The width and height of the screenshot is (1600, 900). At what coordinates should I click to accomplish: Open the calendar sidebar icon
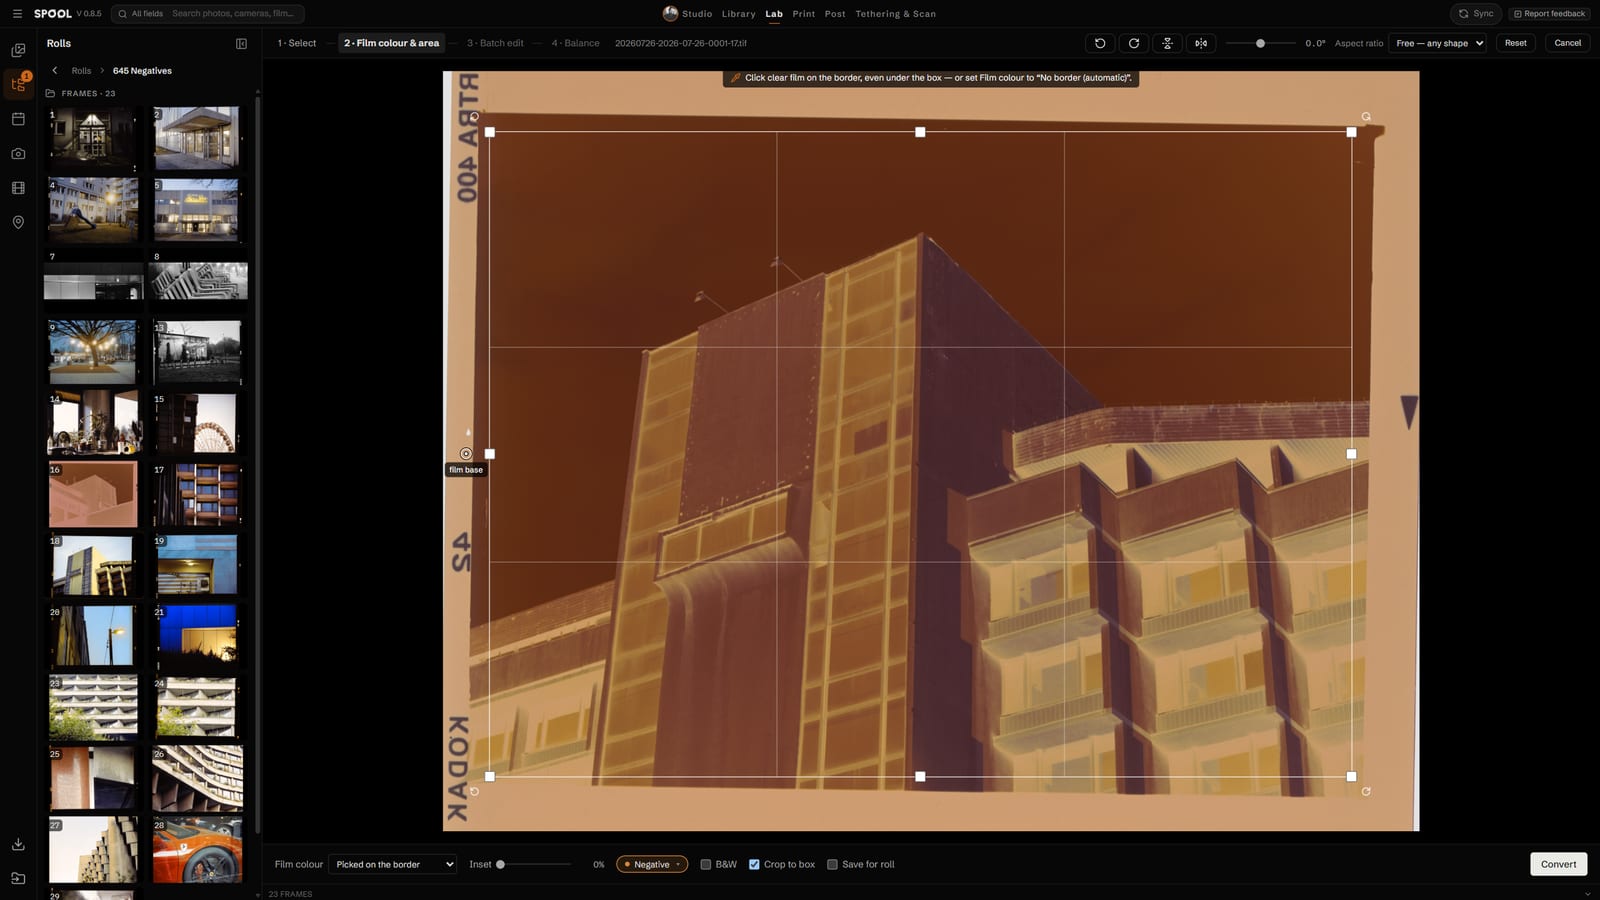tap(18, 119)
